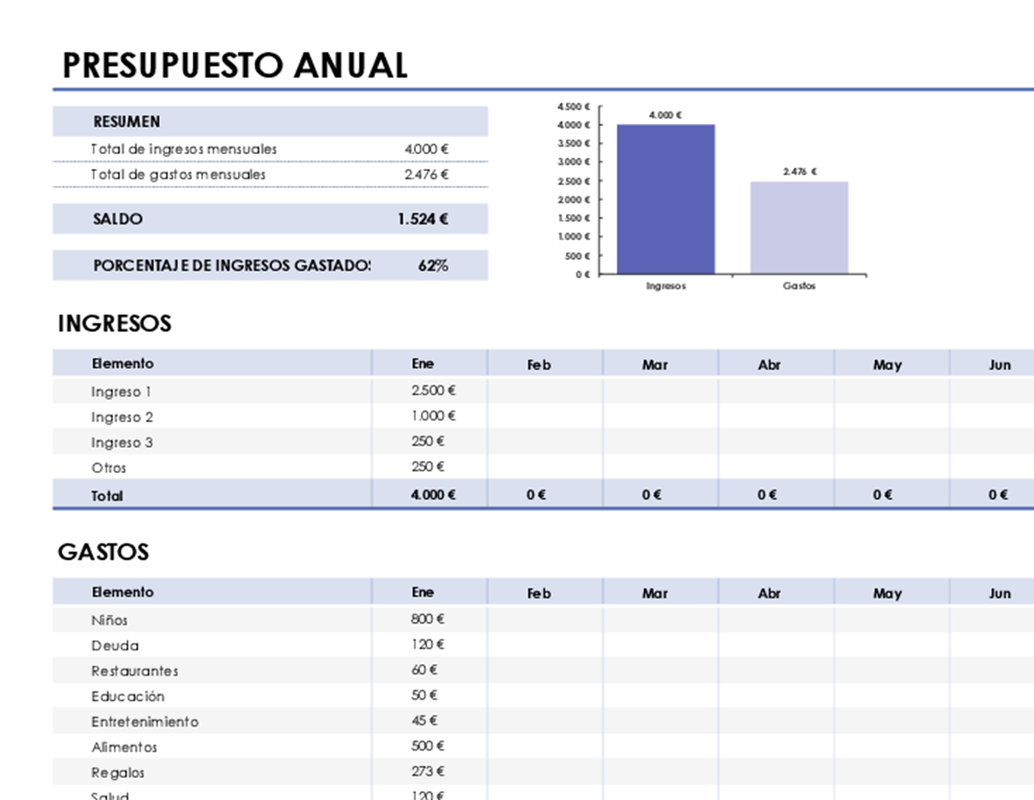This screenshot has height=800, width=1034.
Task: Click Elemento header in Gastos table
Action: [123, 592]
